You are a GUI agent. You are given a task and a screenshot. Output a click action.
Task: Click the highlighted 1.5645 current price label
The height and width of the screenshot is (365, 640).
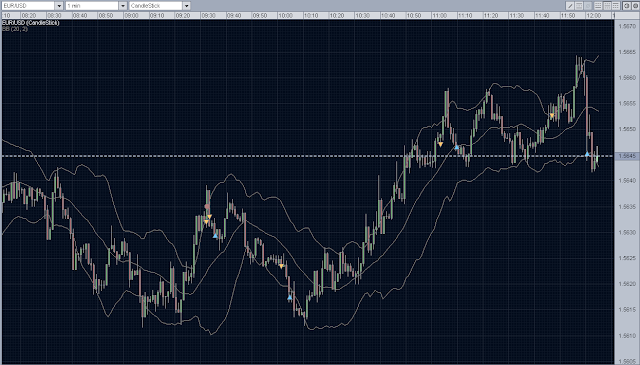coord(627,156)
